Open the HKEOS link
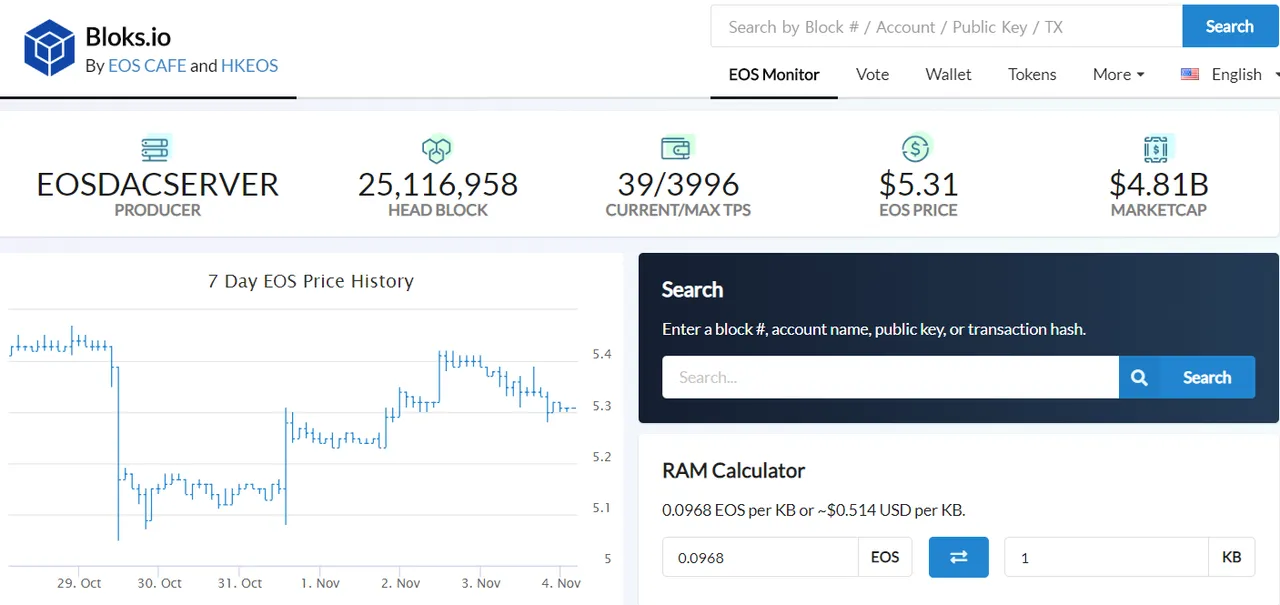1280x605 pixels. coord(250,66)
